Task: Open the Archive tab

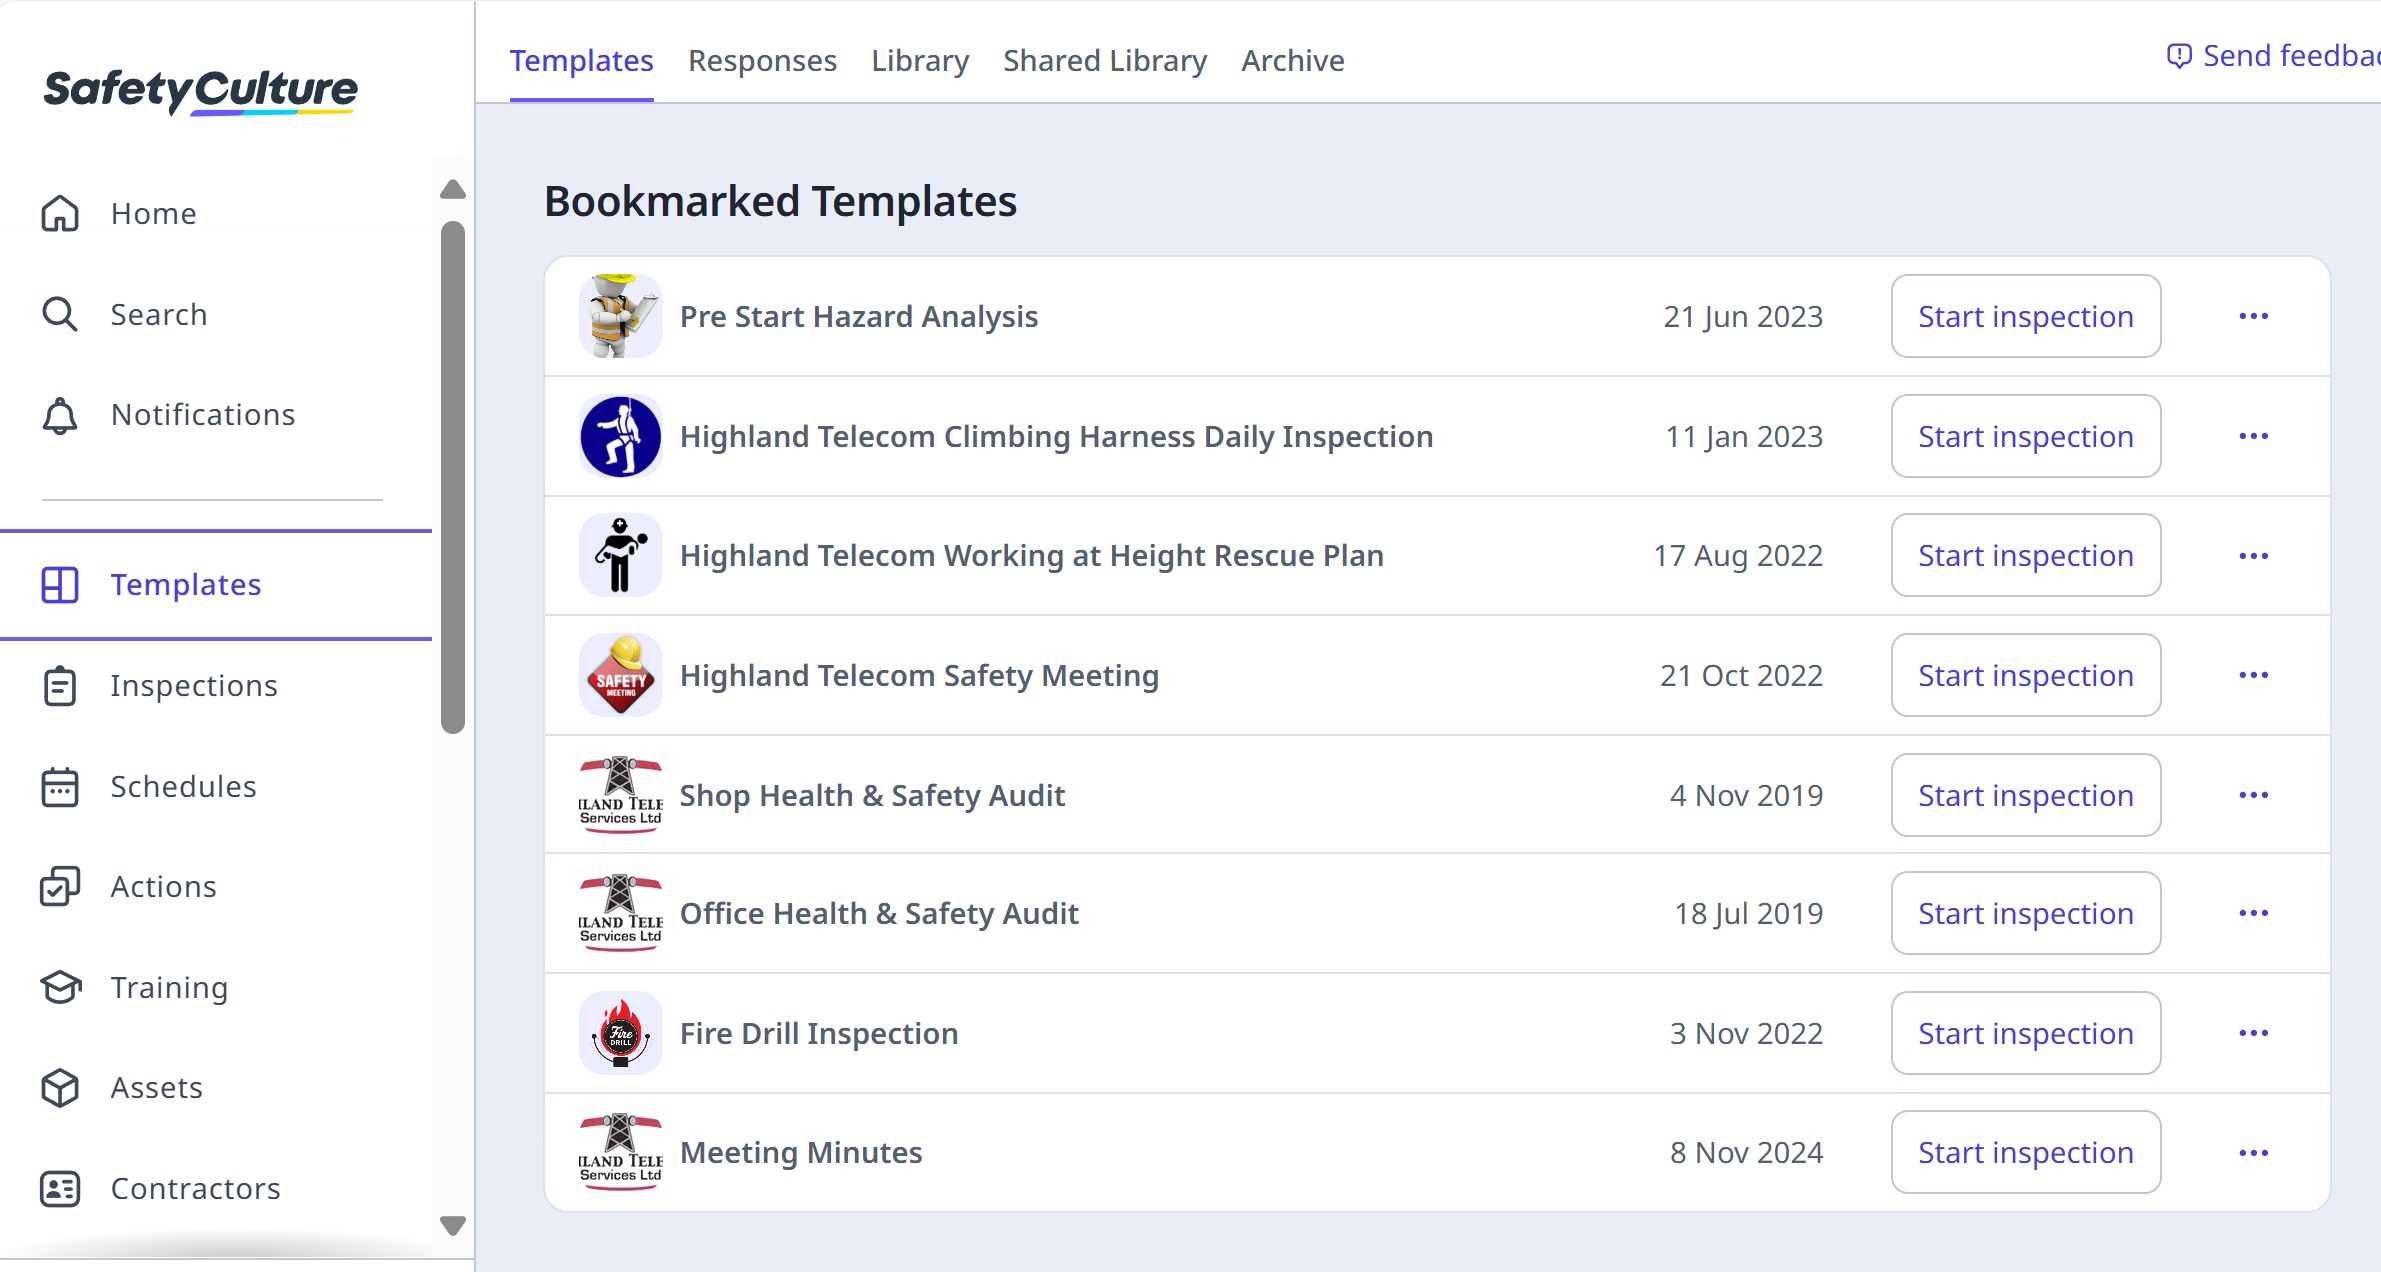Action: tap(1292, 61)
